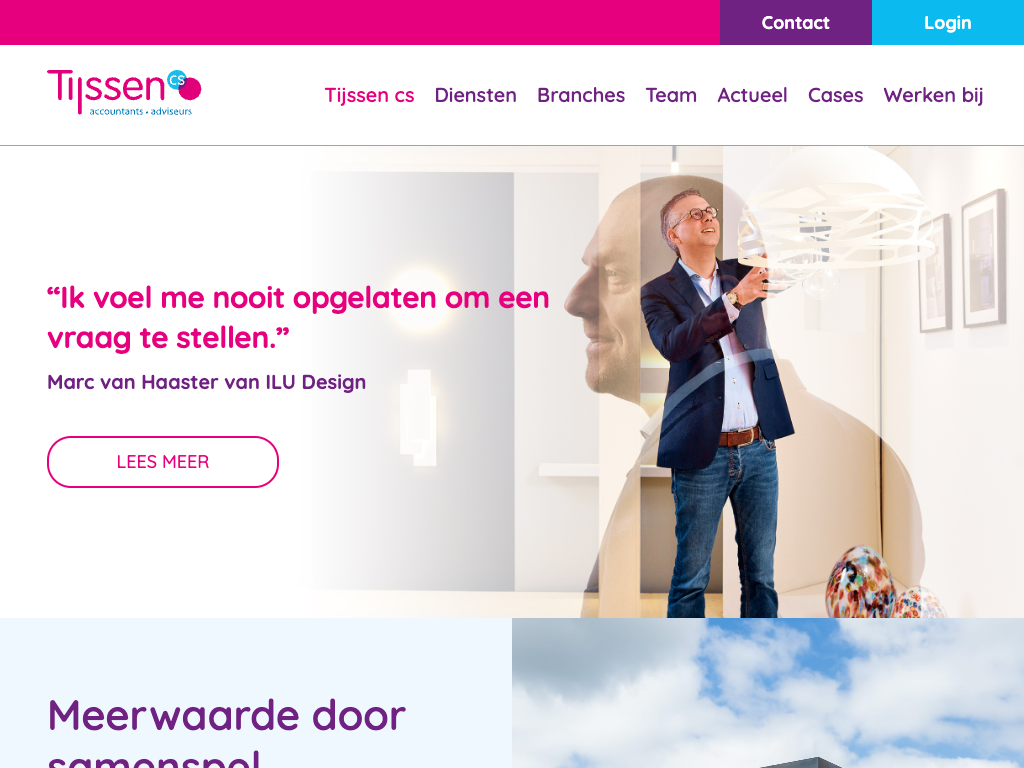The width and height of the screenshot is (1024, 768).
Task: Open the Team page
Action: click(x=671, y=95)
